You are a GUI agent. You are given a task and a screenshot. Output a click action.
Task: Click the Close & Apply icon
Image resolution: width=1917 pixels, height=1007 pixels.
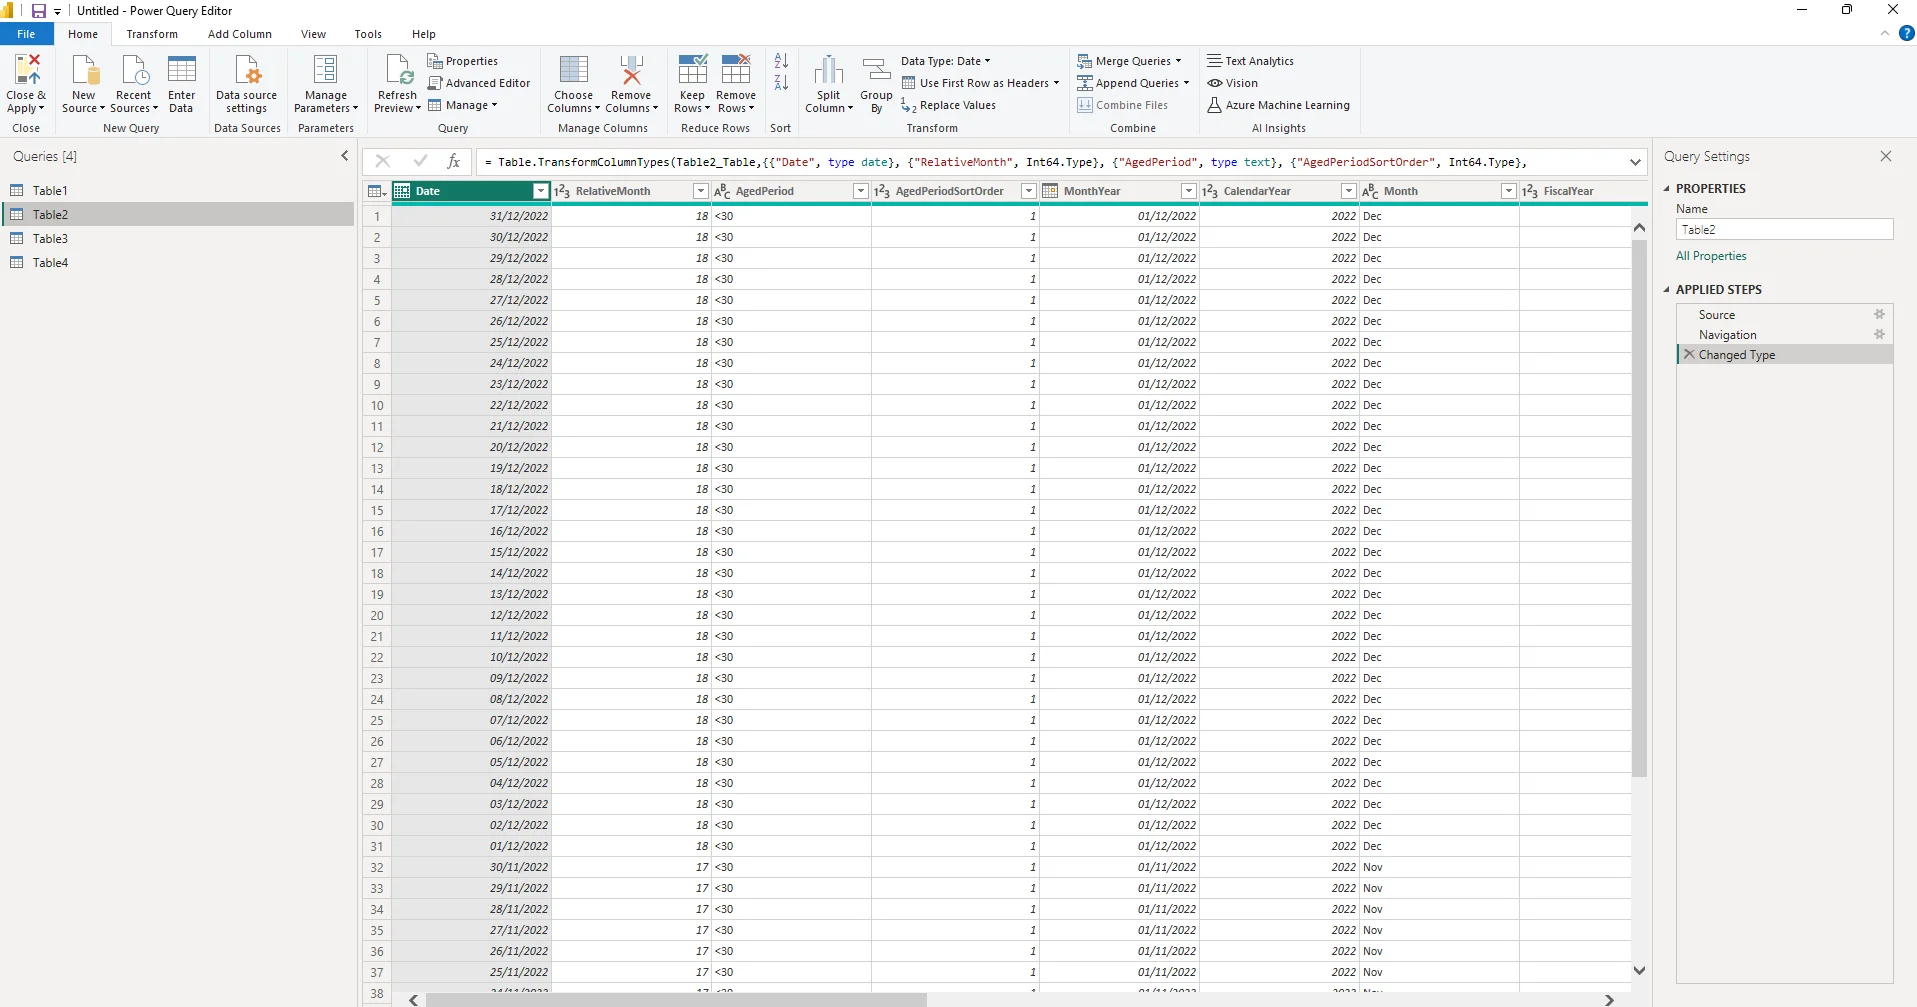(x=27, y=71)
